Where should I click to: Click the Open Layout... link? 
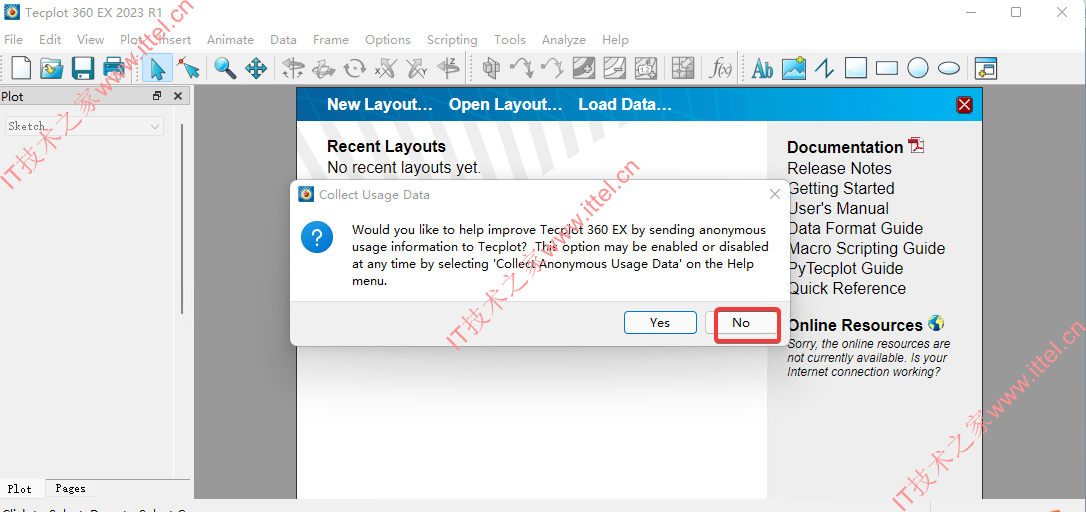coord(506,105)
